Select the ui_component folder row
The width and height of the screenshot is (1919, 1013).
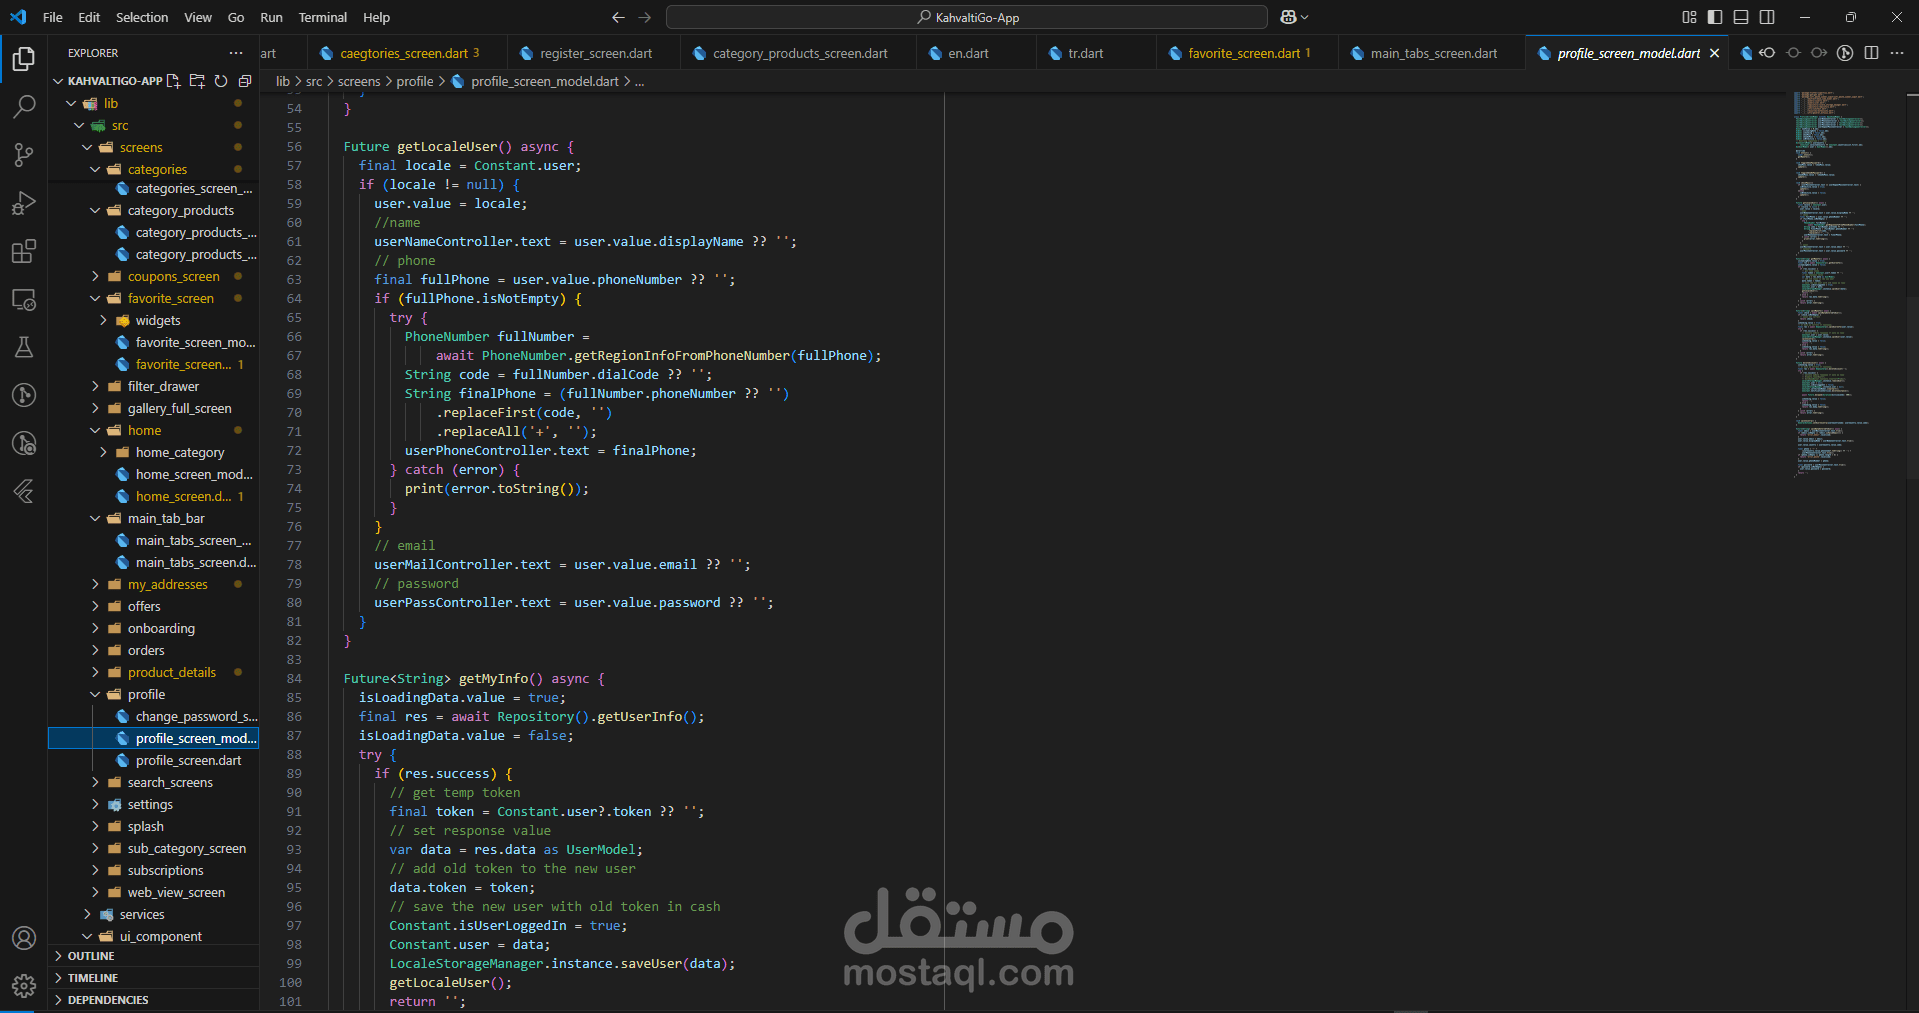154,937
